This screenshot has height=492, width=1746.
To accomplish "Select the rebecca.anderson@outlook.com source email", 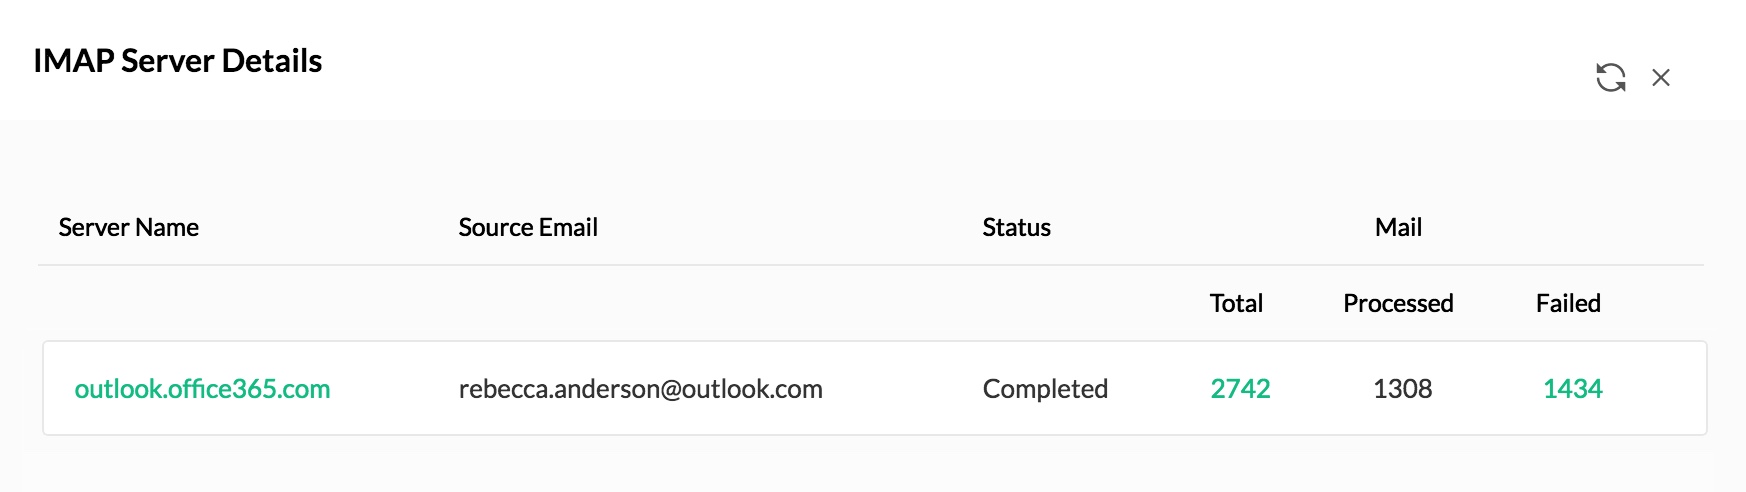I will (640, 389).
